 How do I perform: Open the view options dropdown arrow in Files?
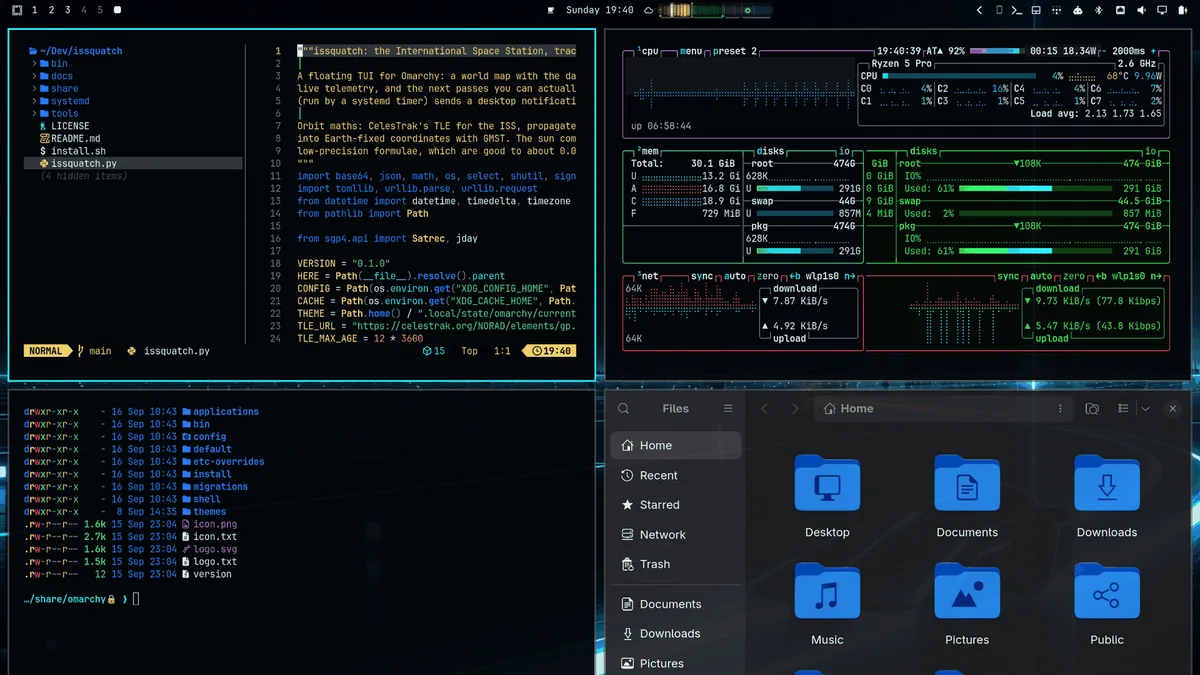1145,408
